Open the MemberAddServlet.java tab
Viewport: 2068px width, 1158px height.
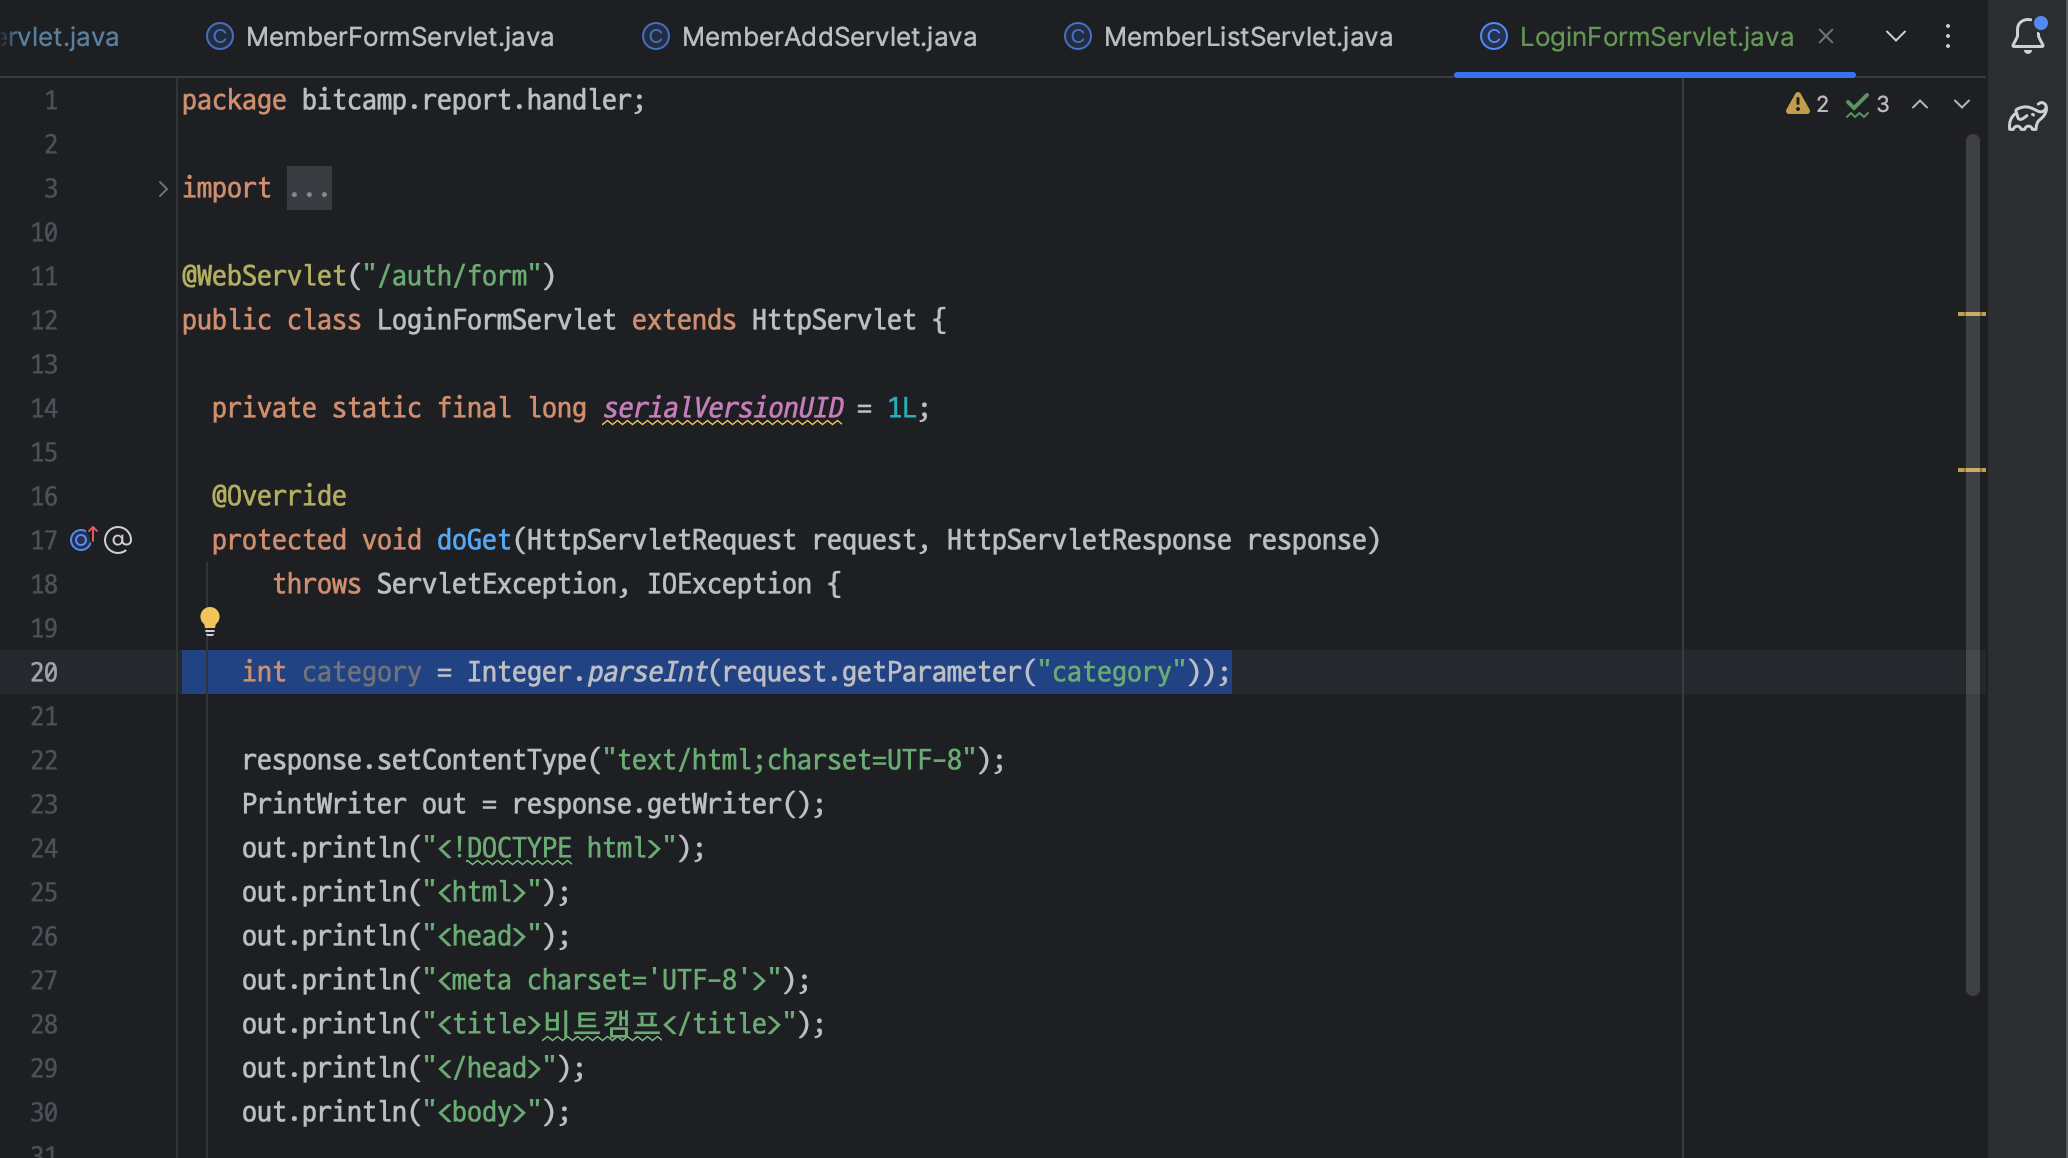(x=828, y=37)
